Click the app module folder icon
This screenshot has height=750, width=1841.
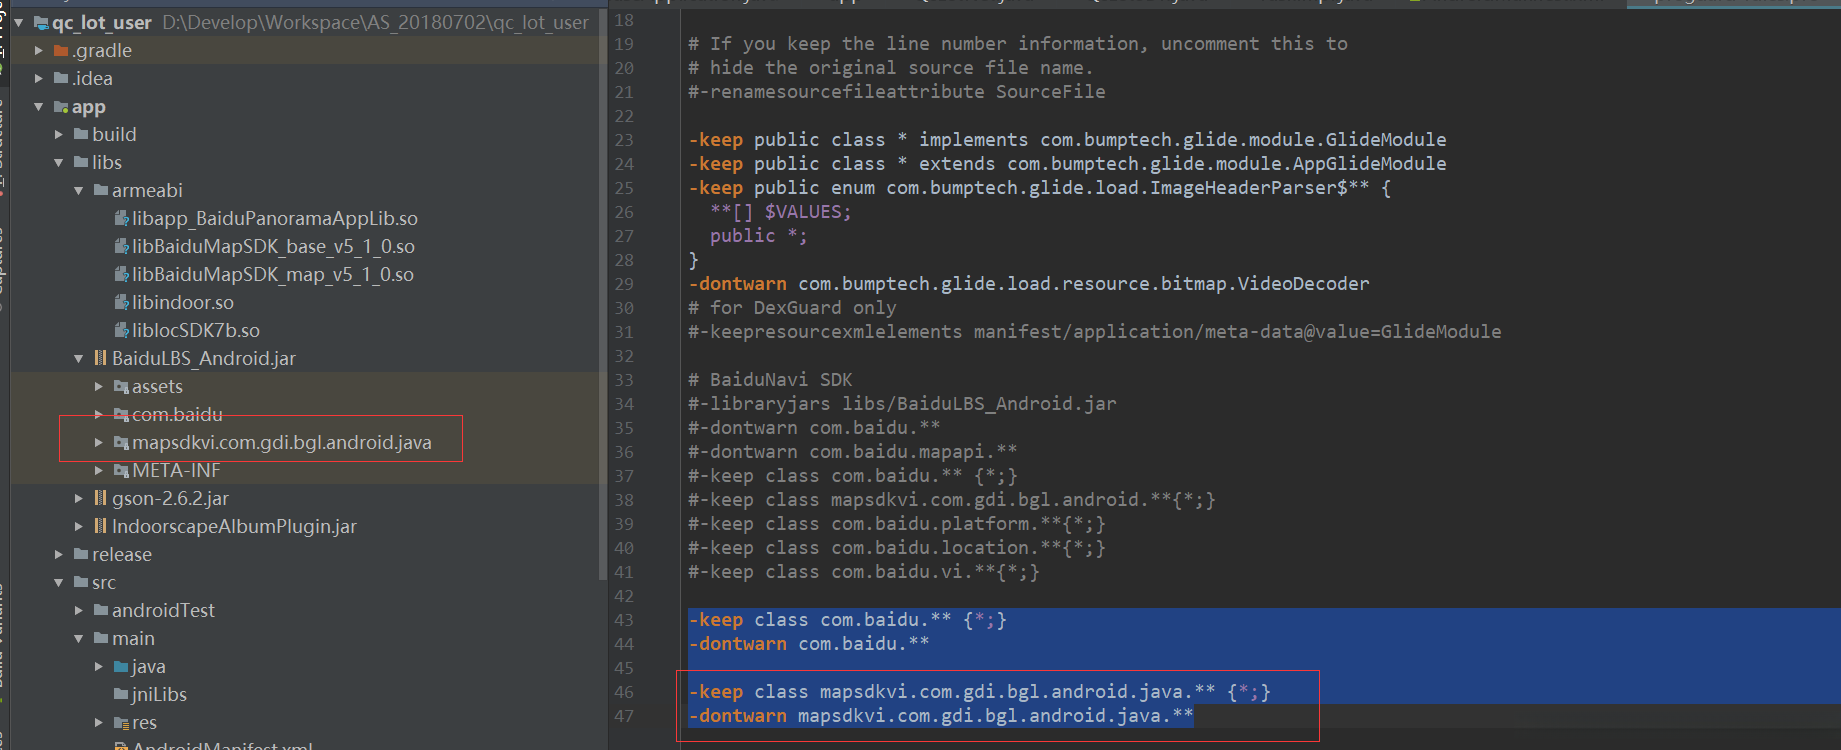pos(61,106)
